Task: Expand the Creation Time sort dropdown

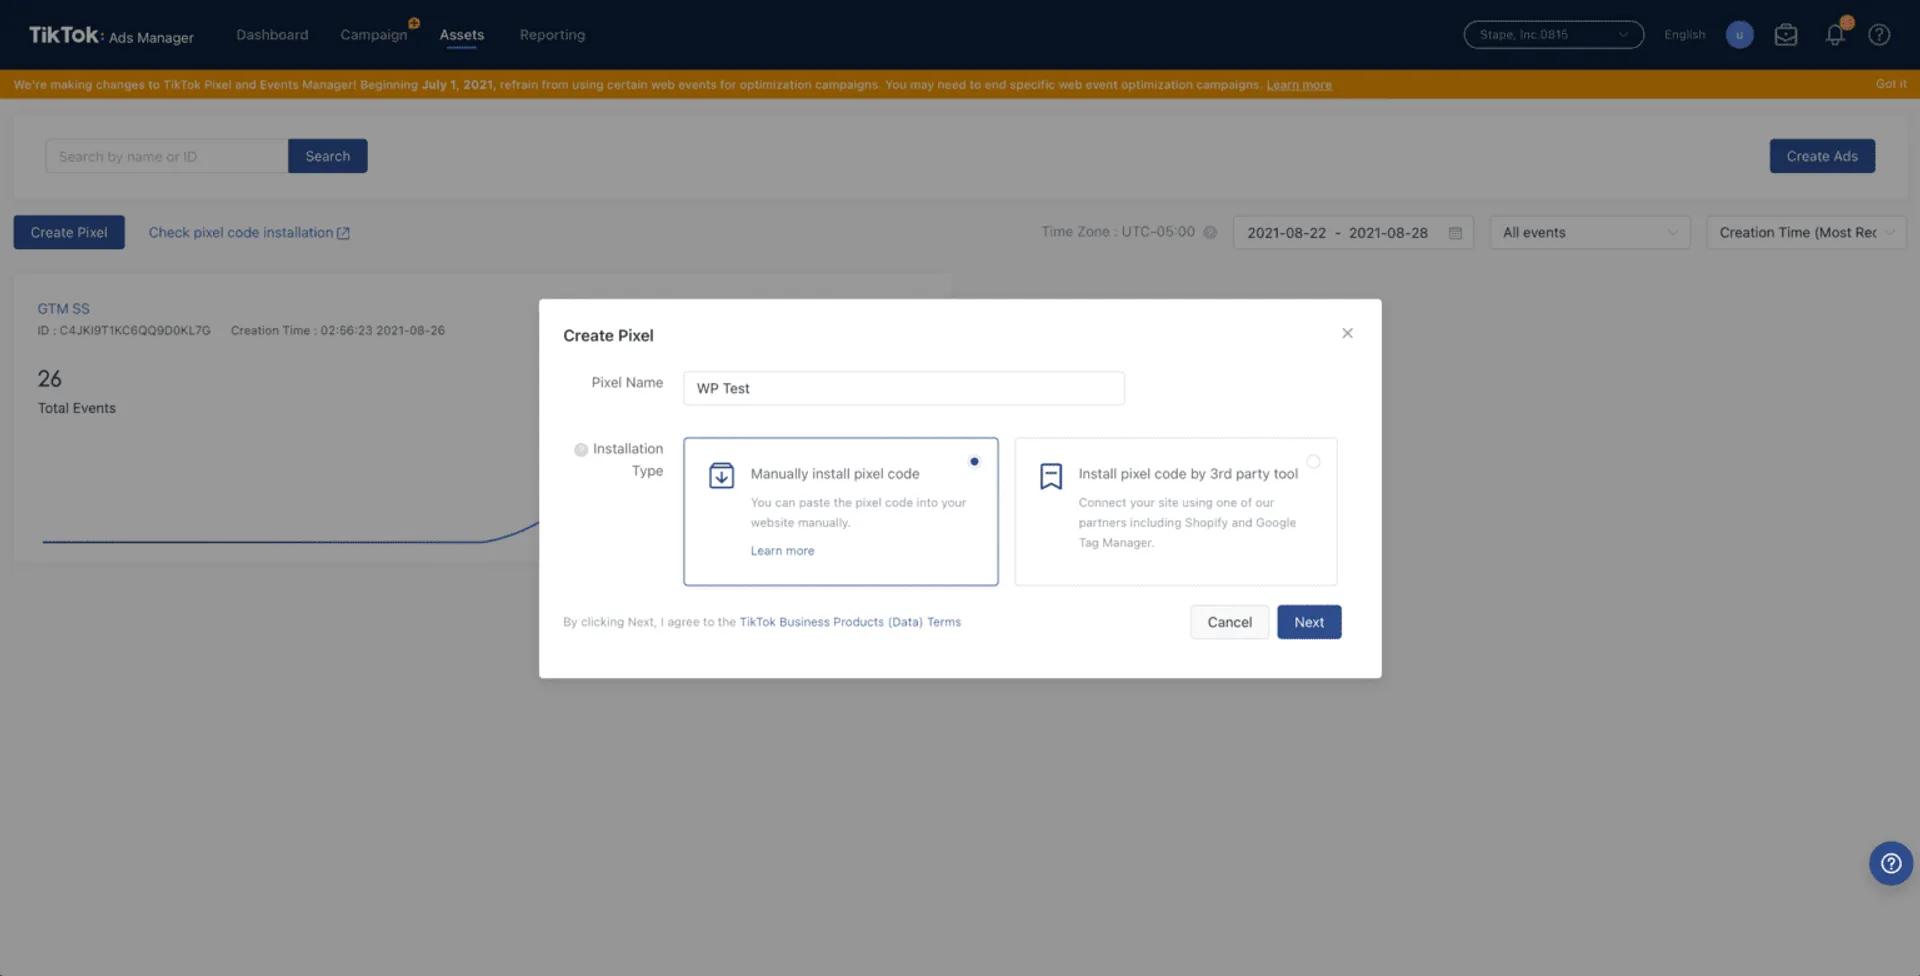Action: click(1805, 233)
